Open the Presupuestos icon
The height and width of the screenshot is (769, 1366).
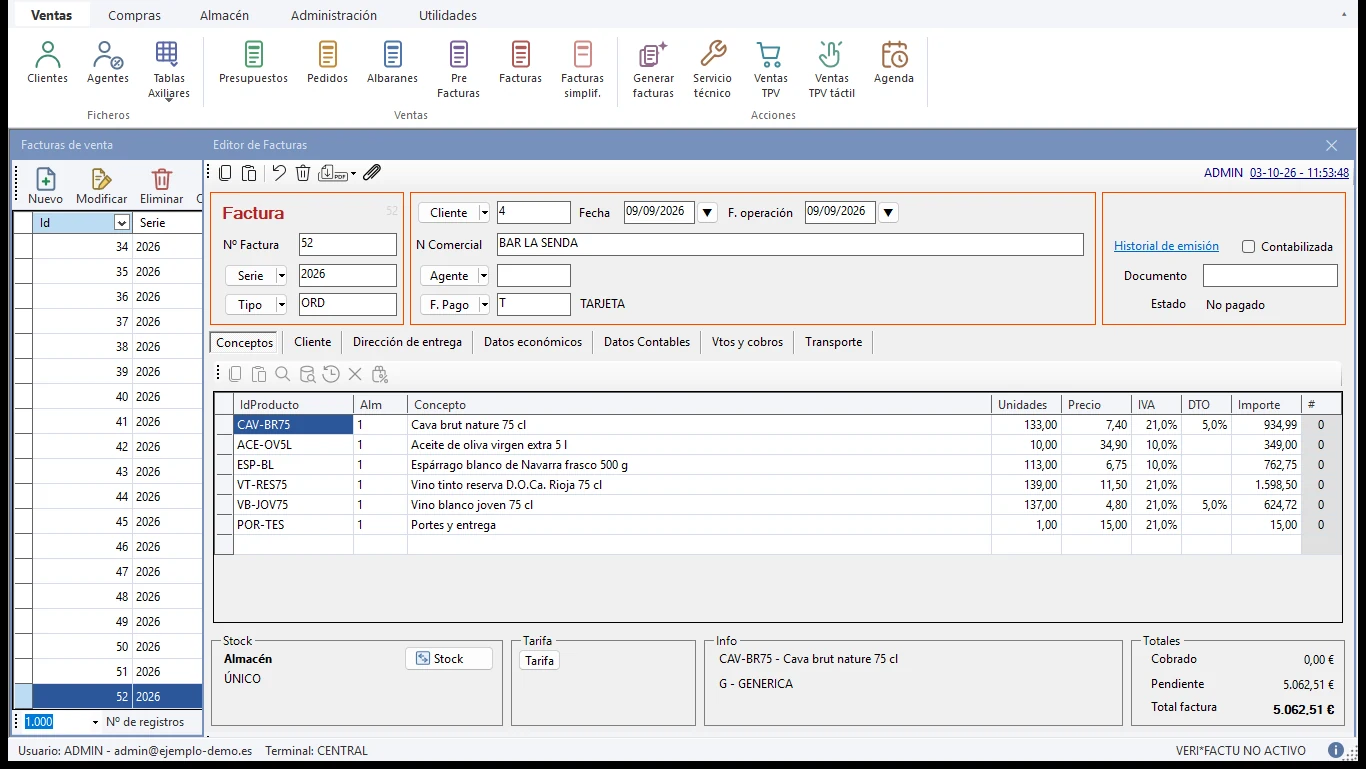click(253, 62)
